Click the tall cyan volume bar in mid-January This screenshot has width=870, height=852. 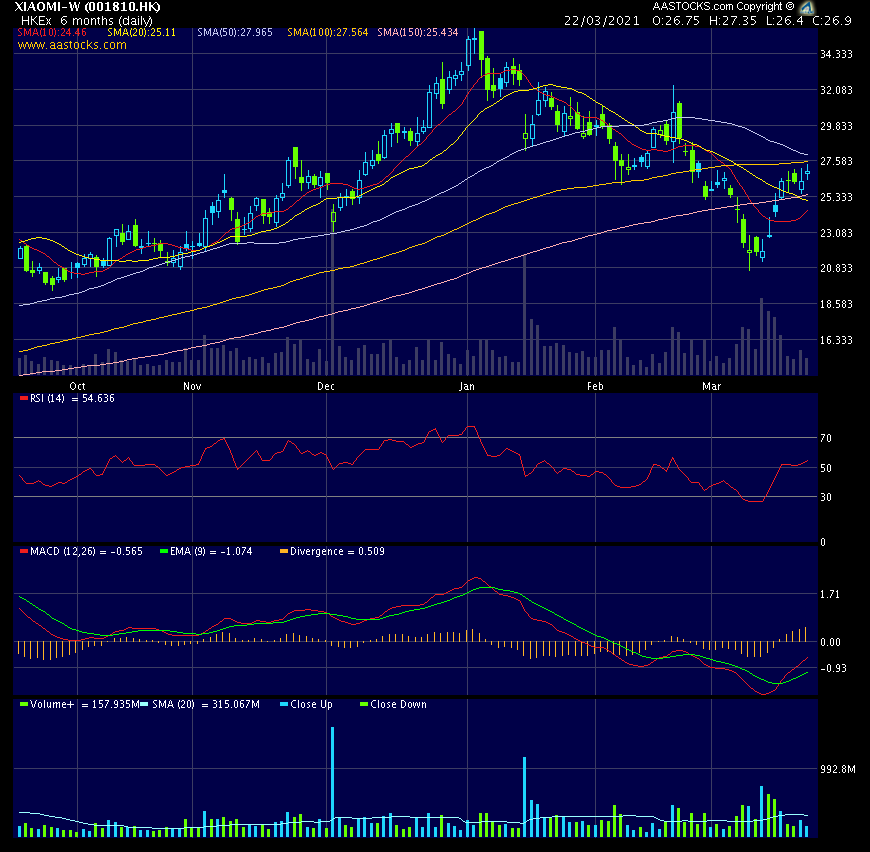pos(524,797)
